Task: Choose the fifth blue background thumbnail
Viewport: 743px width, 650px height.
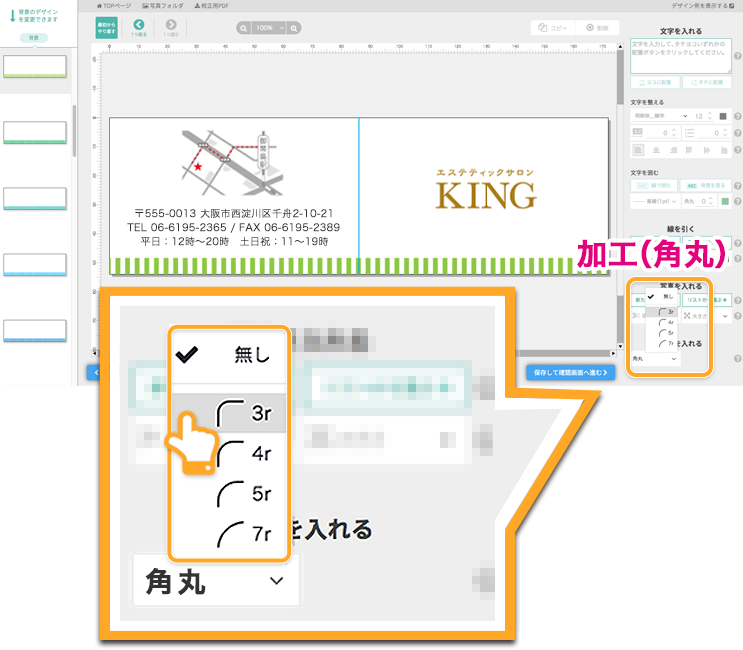Action: 35,331
